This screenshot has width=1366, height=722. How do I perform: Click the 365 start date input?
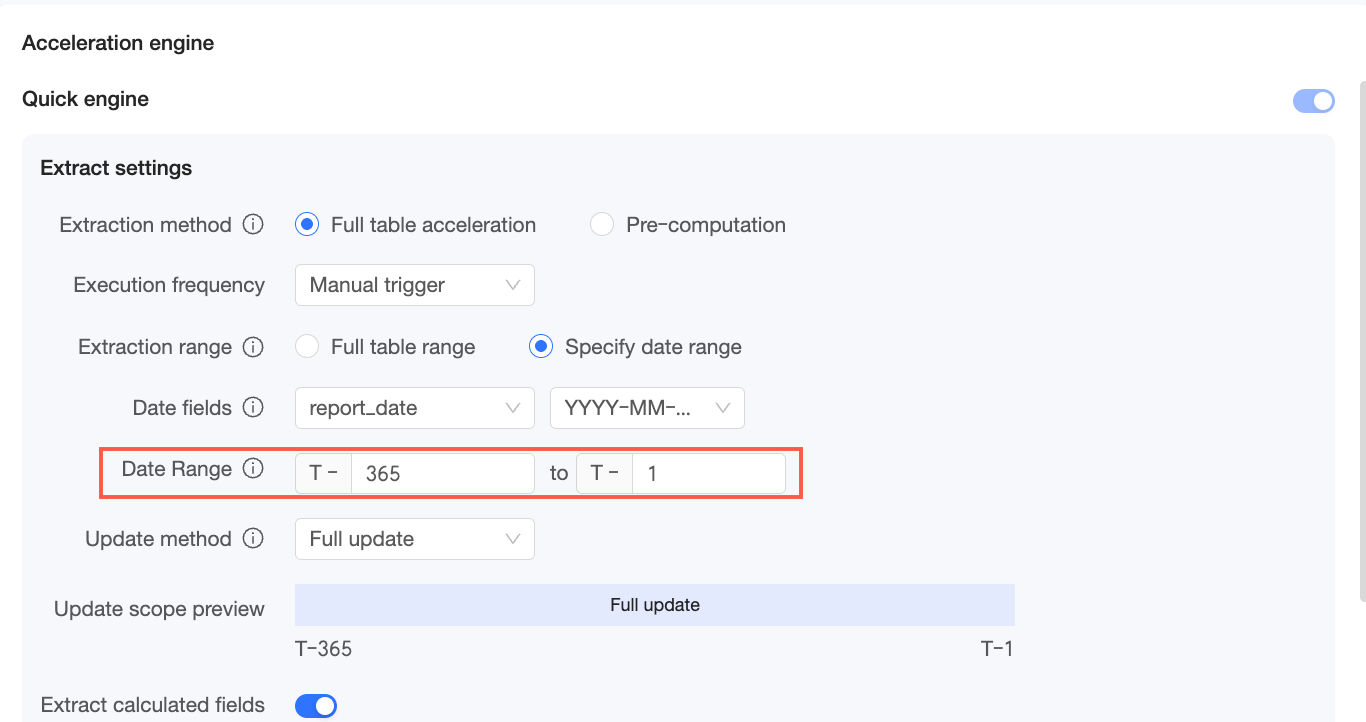pyautogui.click(x=442, y=474)
